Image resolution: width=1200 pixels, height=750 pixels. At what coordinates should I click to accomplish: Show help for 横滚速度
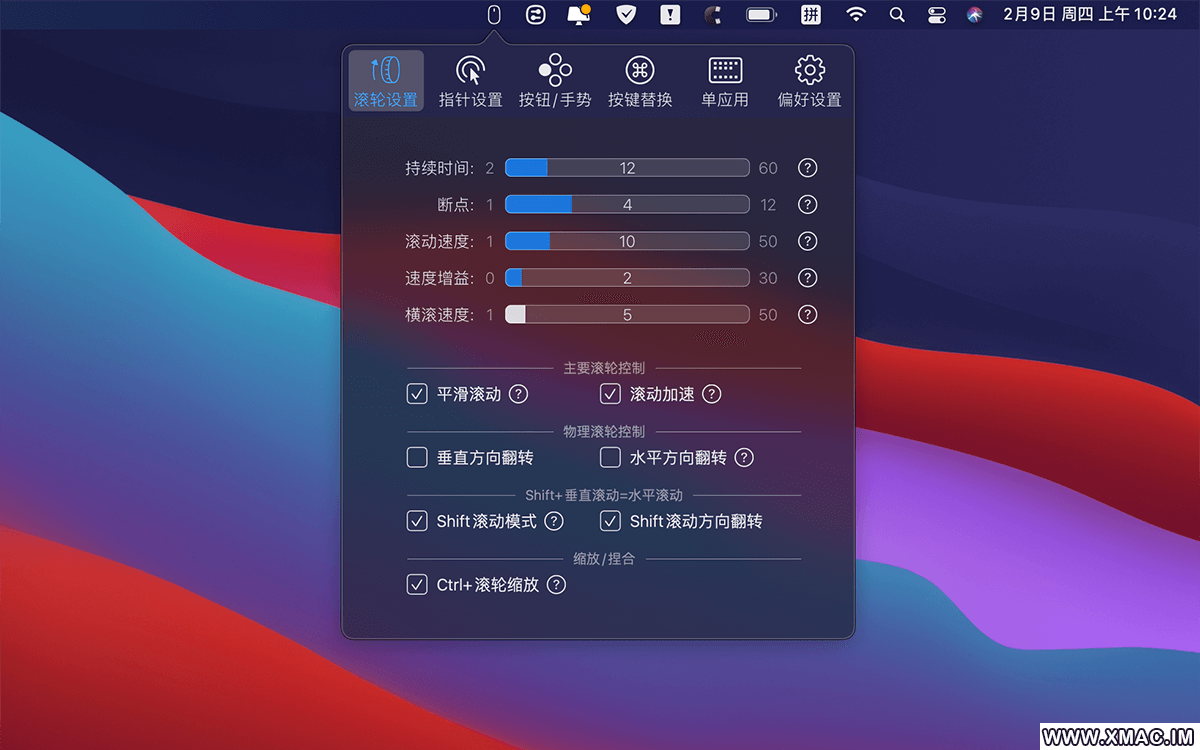[x=808, y=314]
